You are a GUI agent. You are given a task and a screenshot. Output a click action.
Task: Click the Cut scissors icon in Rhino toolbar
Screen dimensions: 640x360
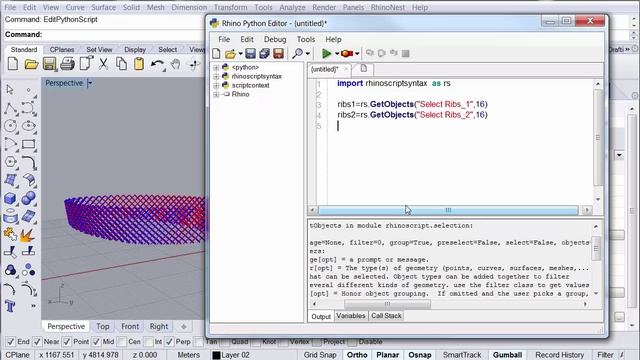[103, 64]
